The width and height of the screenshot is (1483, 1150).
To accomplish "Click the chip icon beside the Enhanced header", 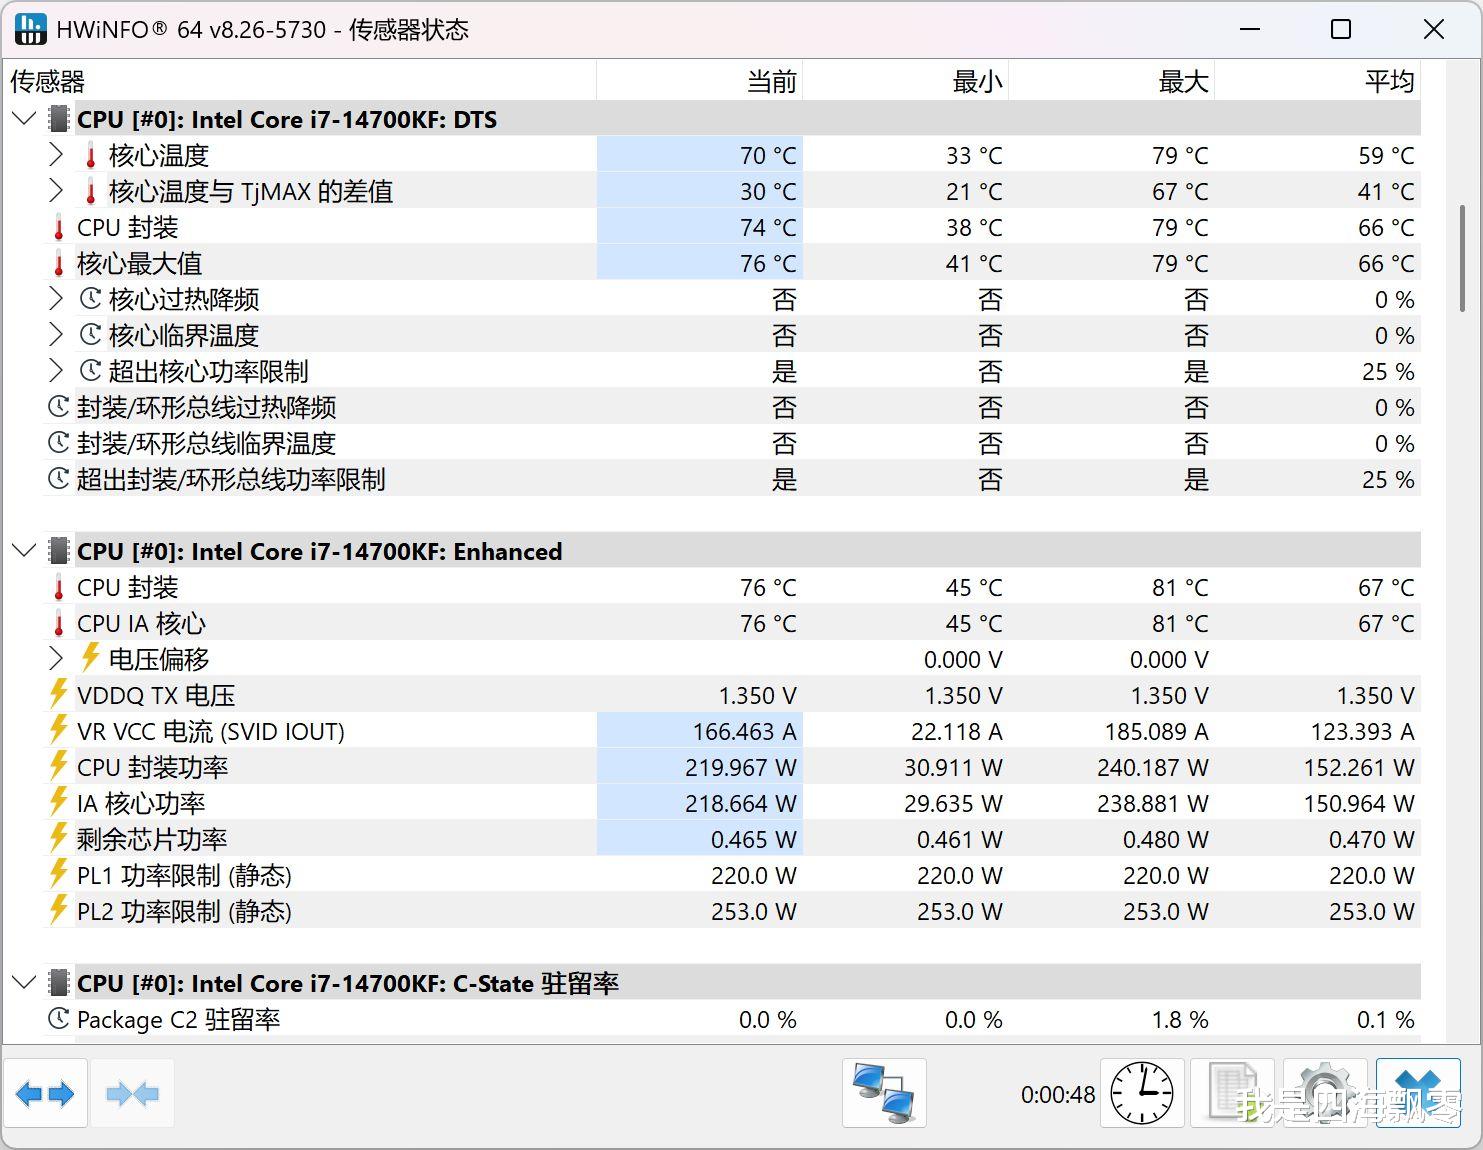I will pos(59,552).
